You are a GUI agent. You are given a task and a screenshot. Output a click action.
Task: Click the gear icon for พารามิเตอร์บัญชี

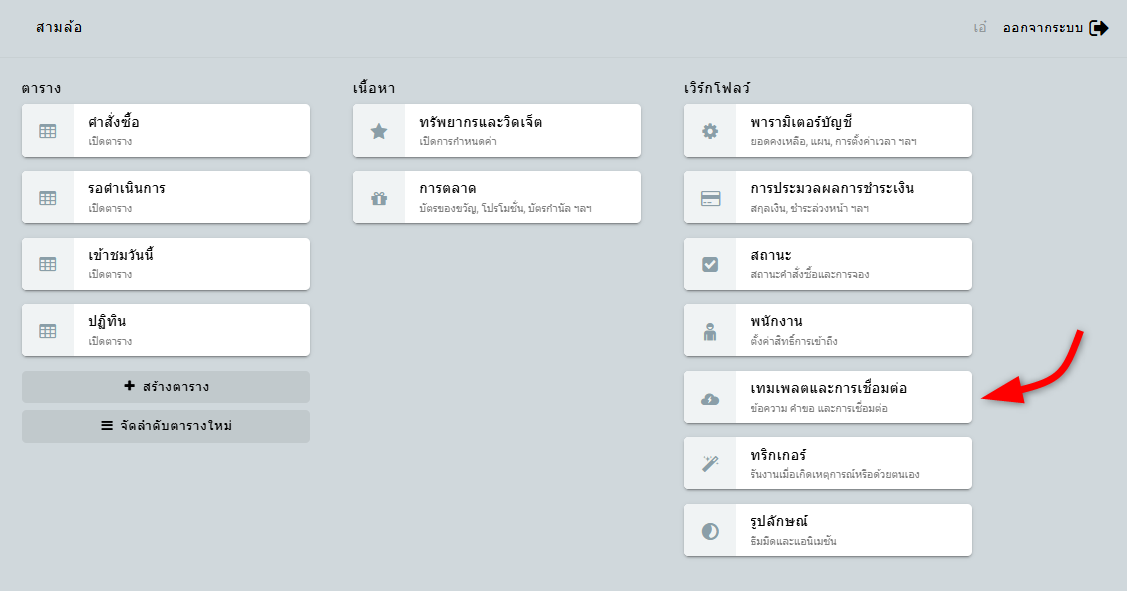coord(710,131)
